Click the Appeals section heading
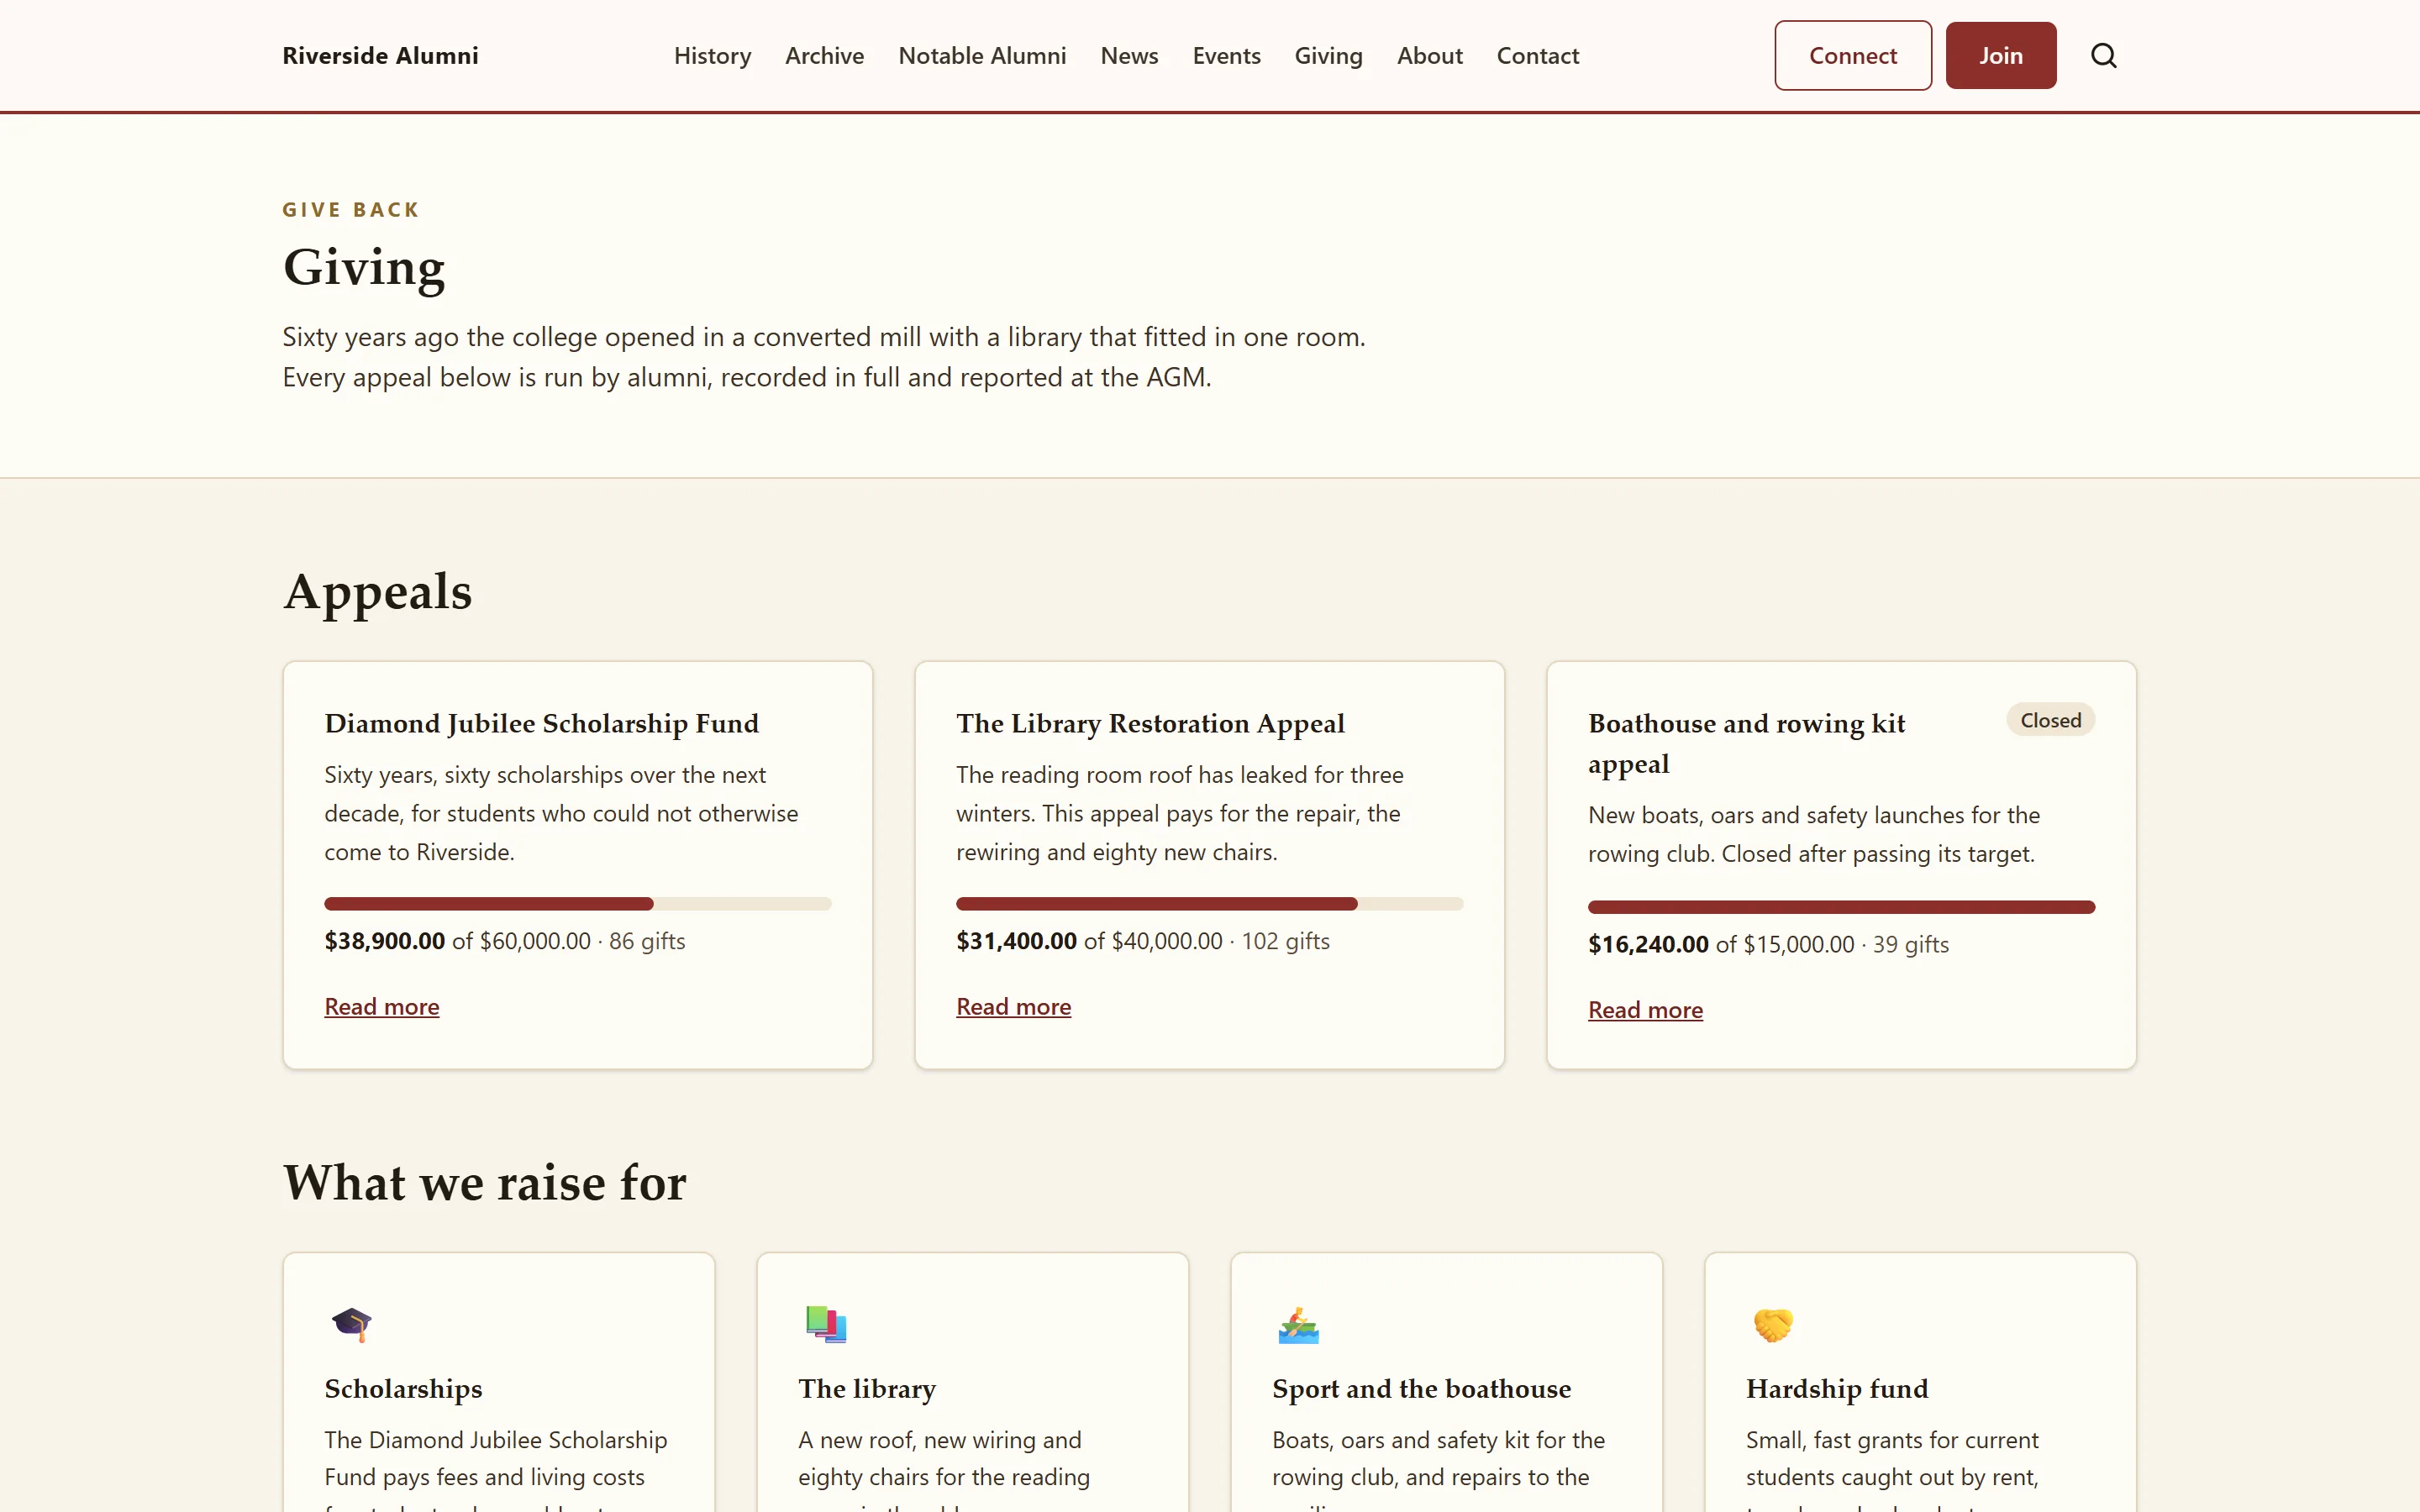This screenshot has width=2420, height=1512. pos(377,592)
